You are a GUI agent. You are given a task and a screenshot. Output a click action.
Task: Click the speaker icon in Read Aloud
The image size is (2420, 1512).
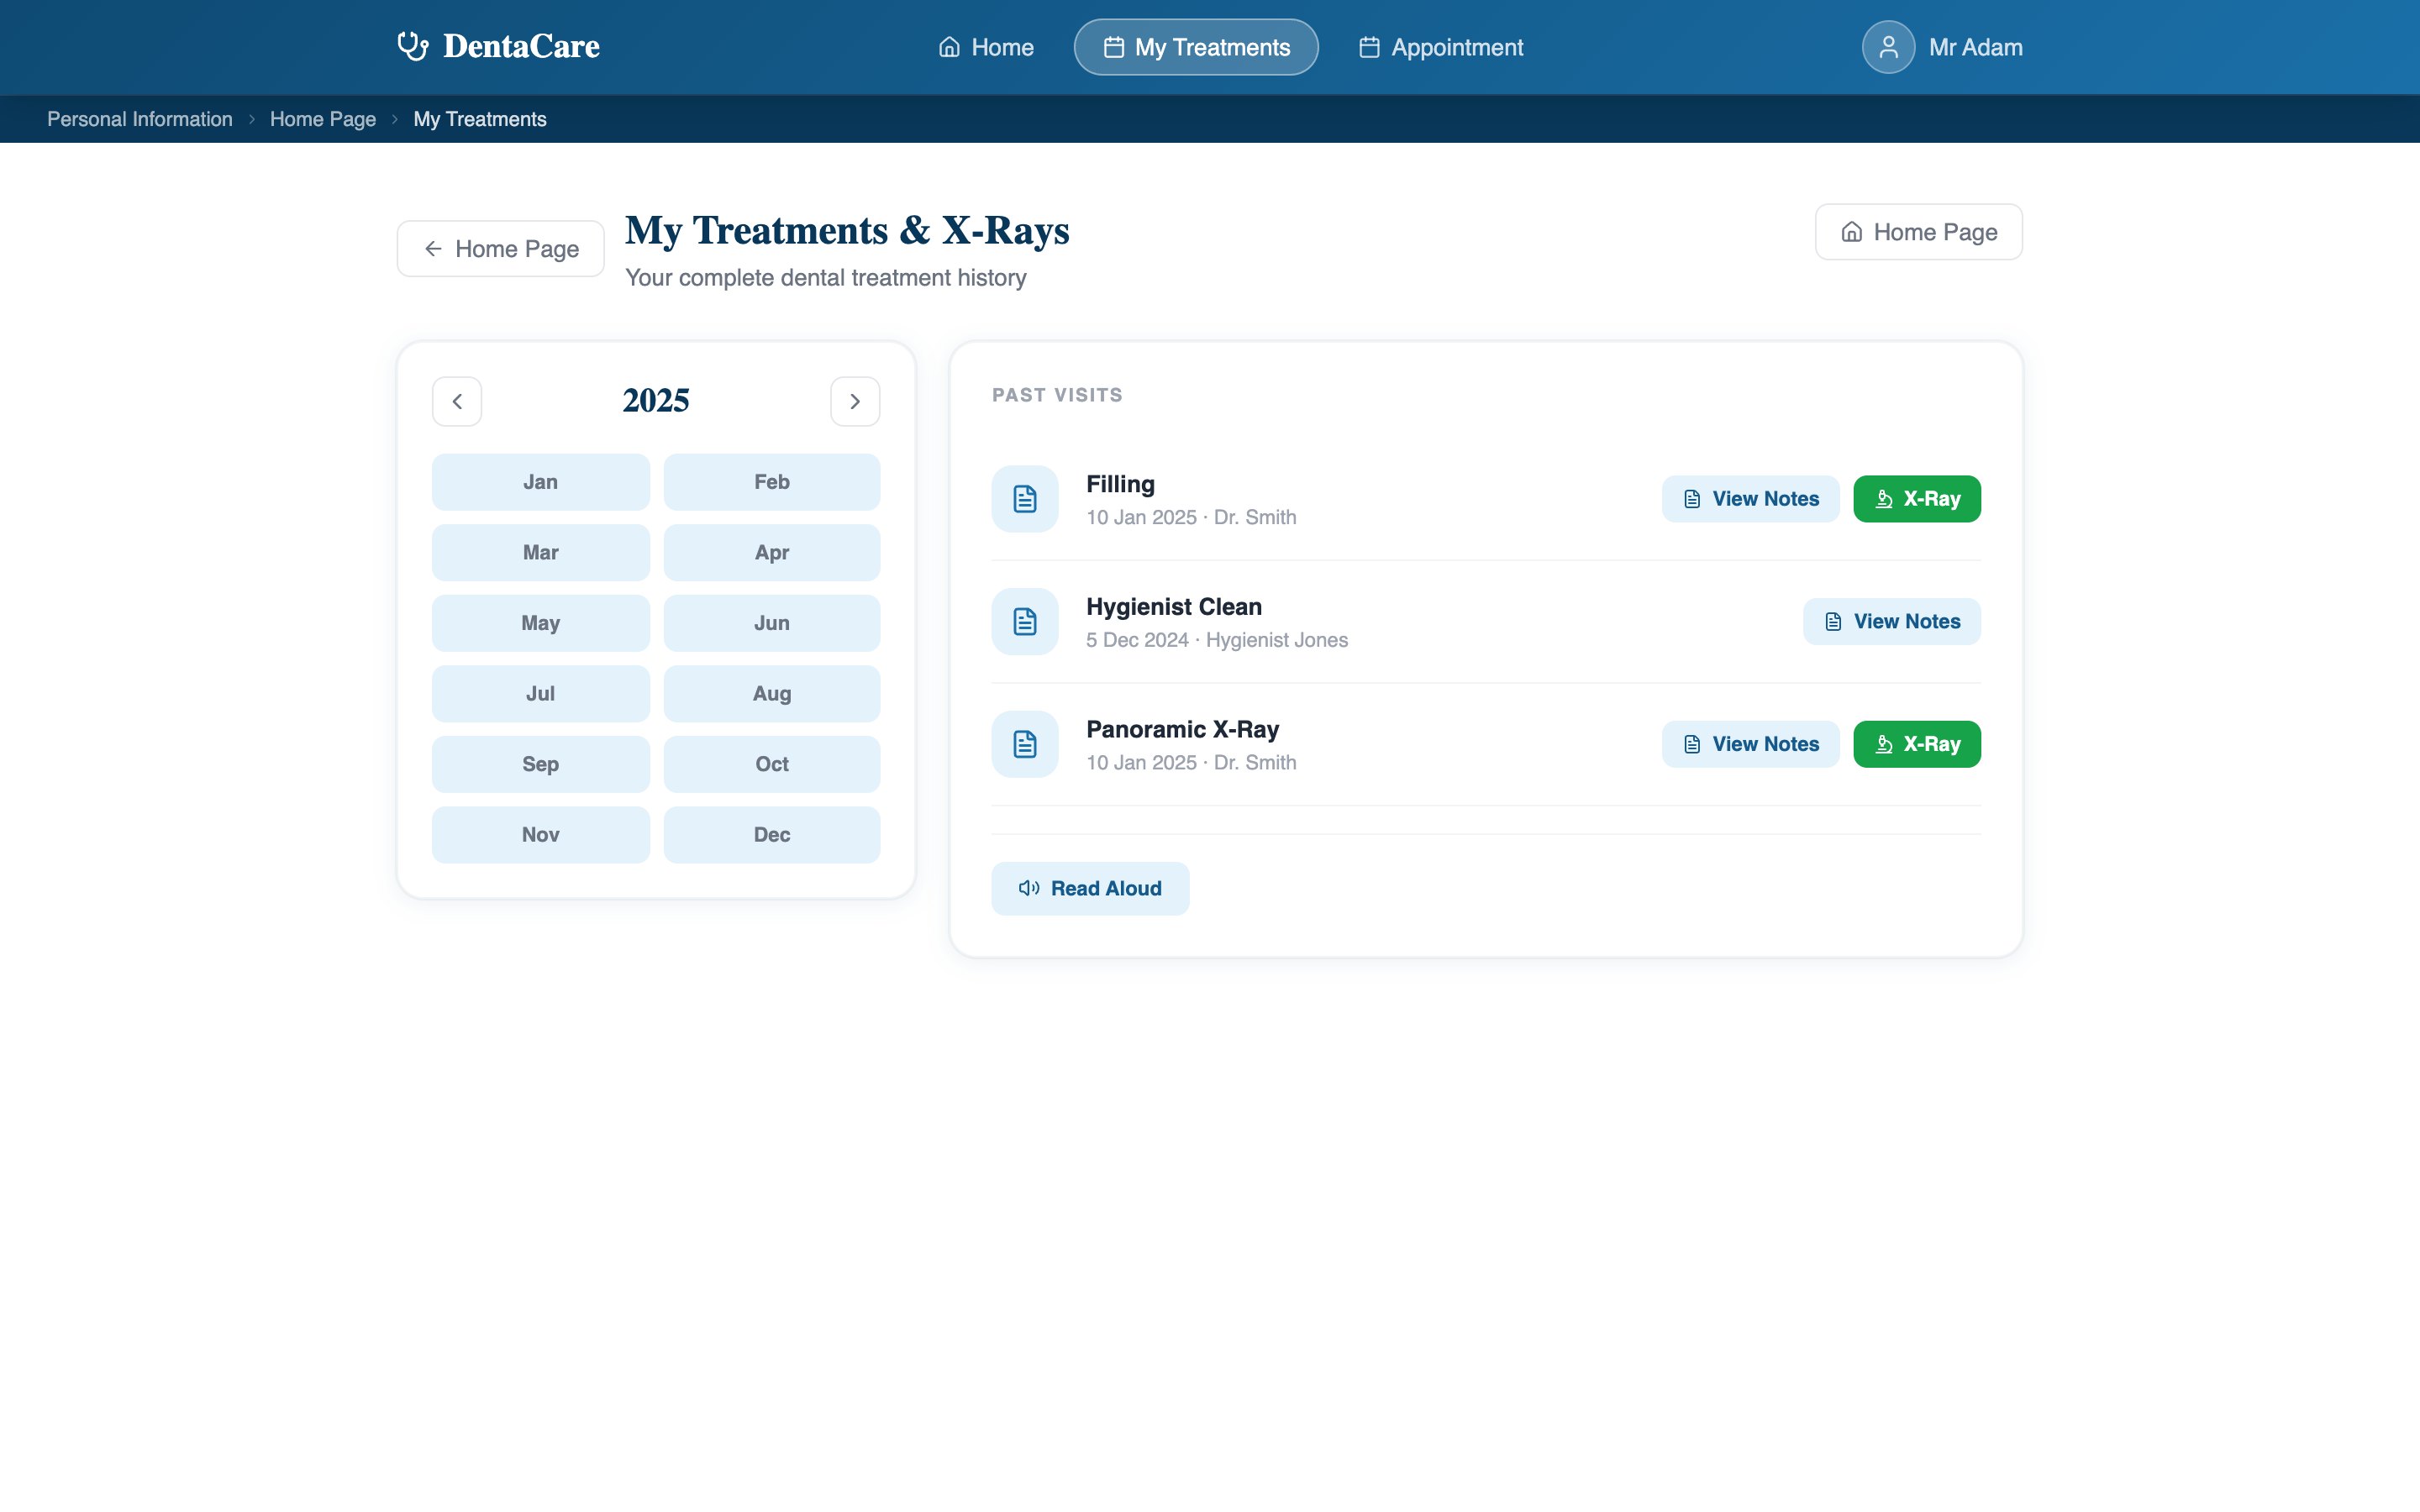point(1029,888)
